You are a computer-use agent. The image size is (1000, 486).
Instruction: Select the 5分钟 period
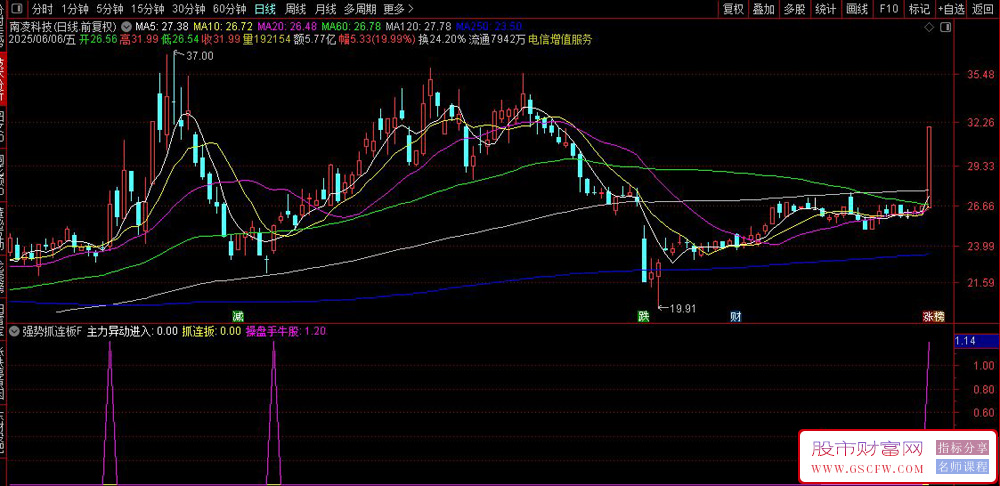(110, 9)
